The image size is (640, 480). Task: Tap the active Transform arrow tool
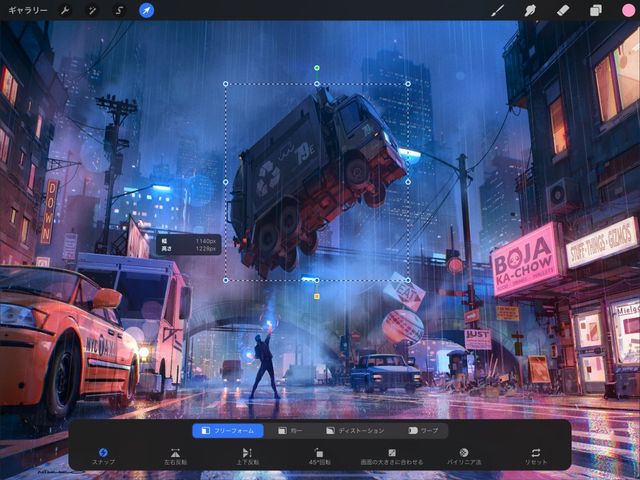[147, 10]
